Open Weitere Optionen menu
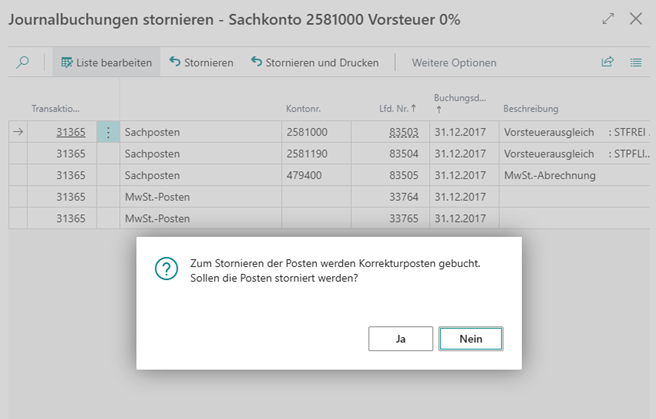 click(x=453, y=62)
